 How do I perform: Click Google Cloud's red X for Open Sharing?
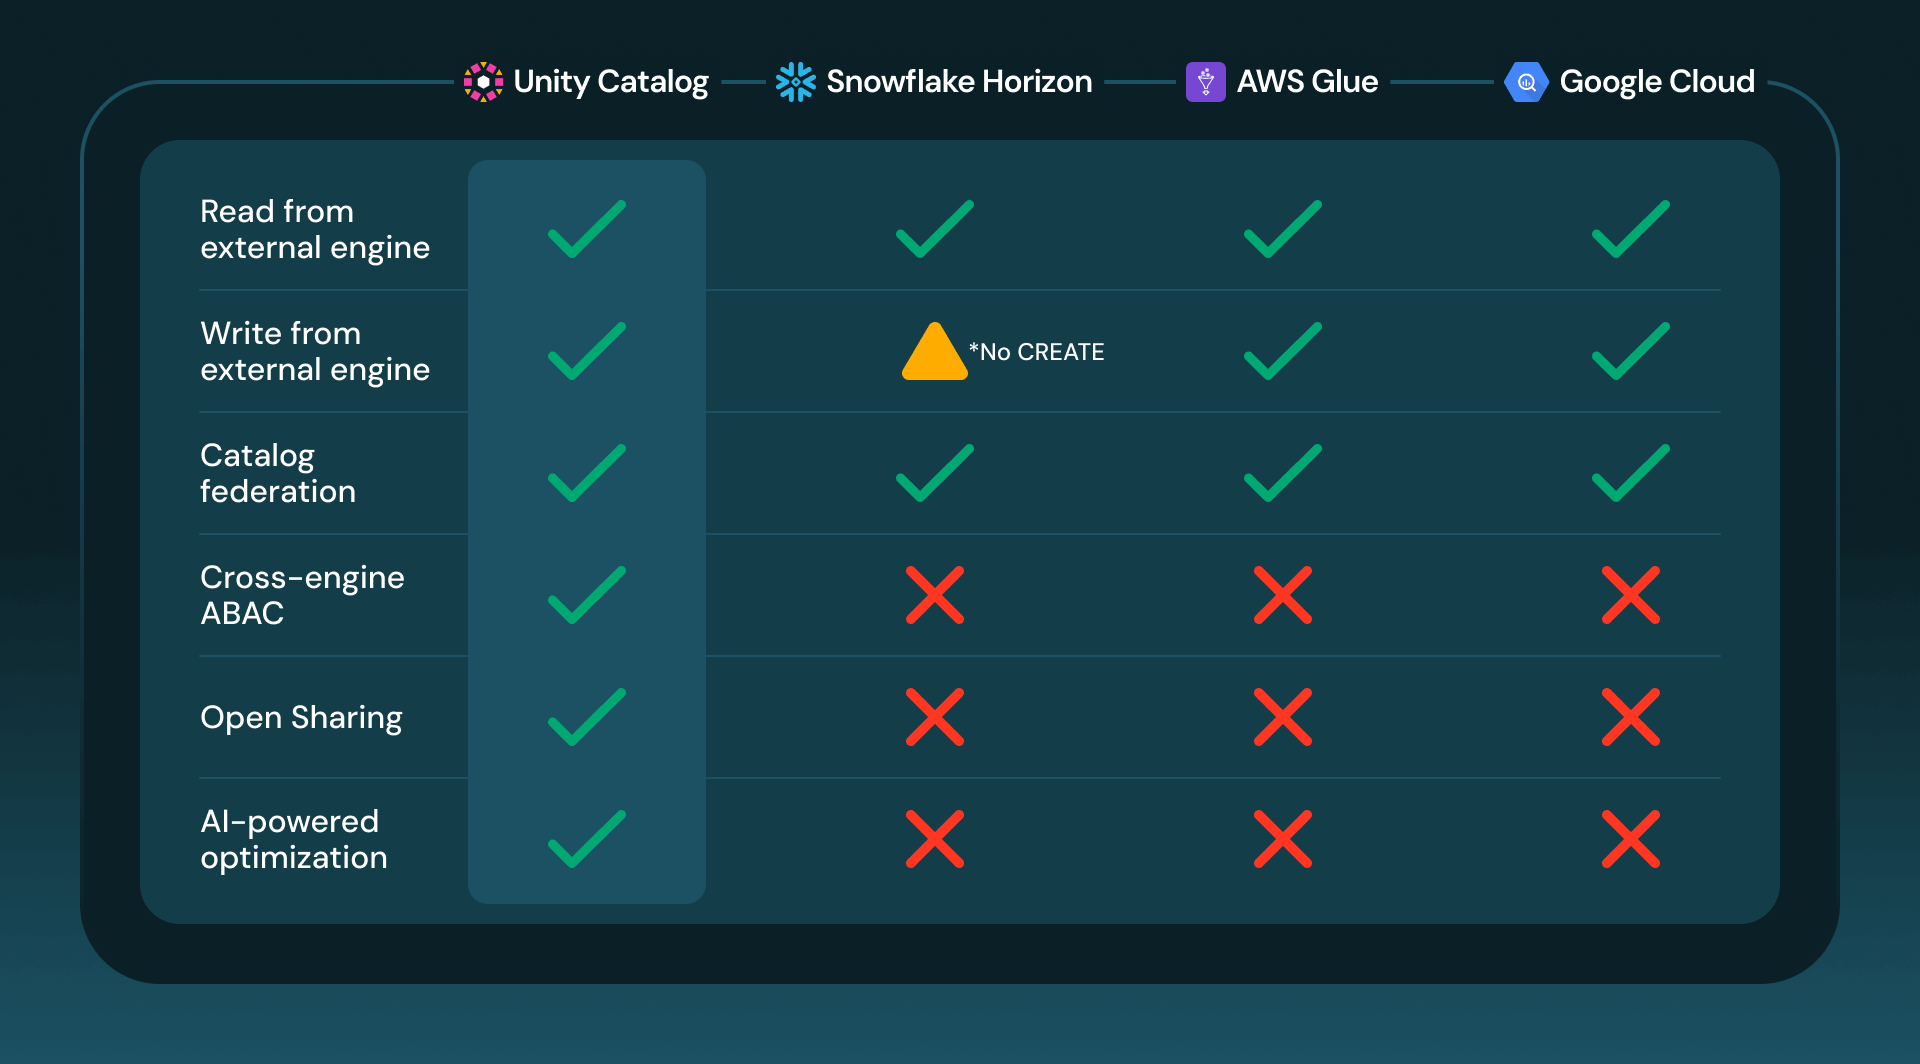coord(1631,717)
